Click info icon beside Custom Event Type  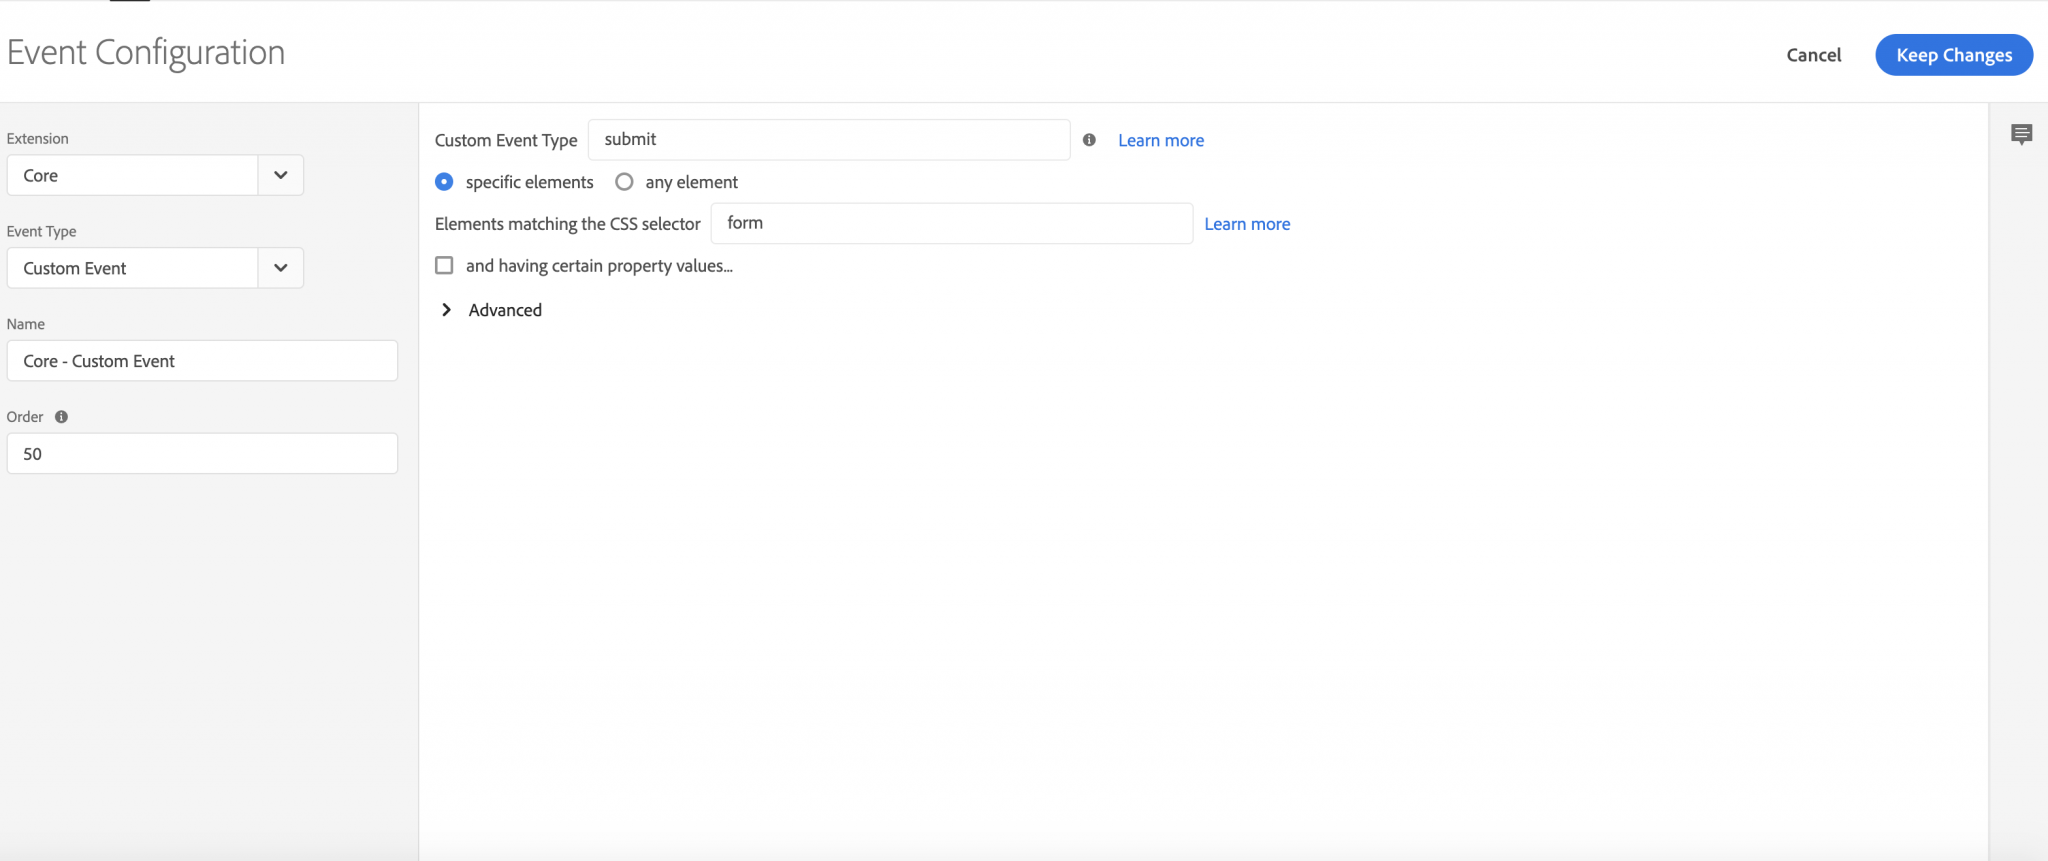click(1089, 140)
